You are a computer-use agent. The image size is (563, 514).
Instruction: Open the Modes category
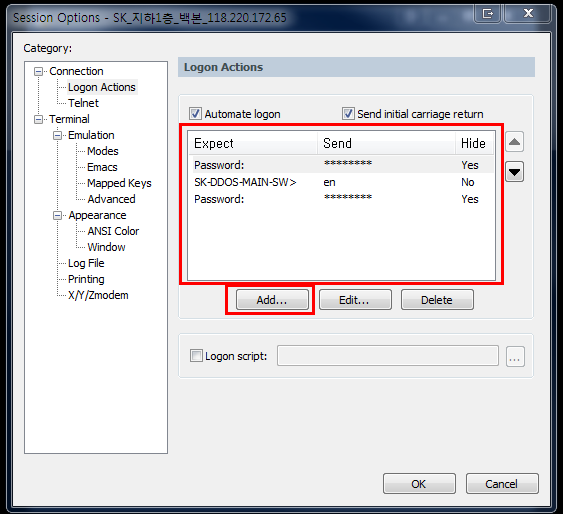(x=103, y=151)
